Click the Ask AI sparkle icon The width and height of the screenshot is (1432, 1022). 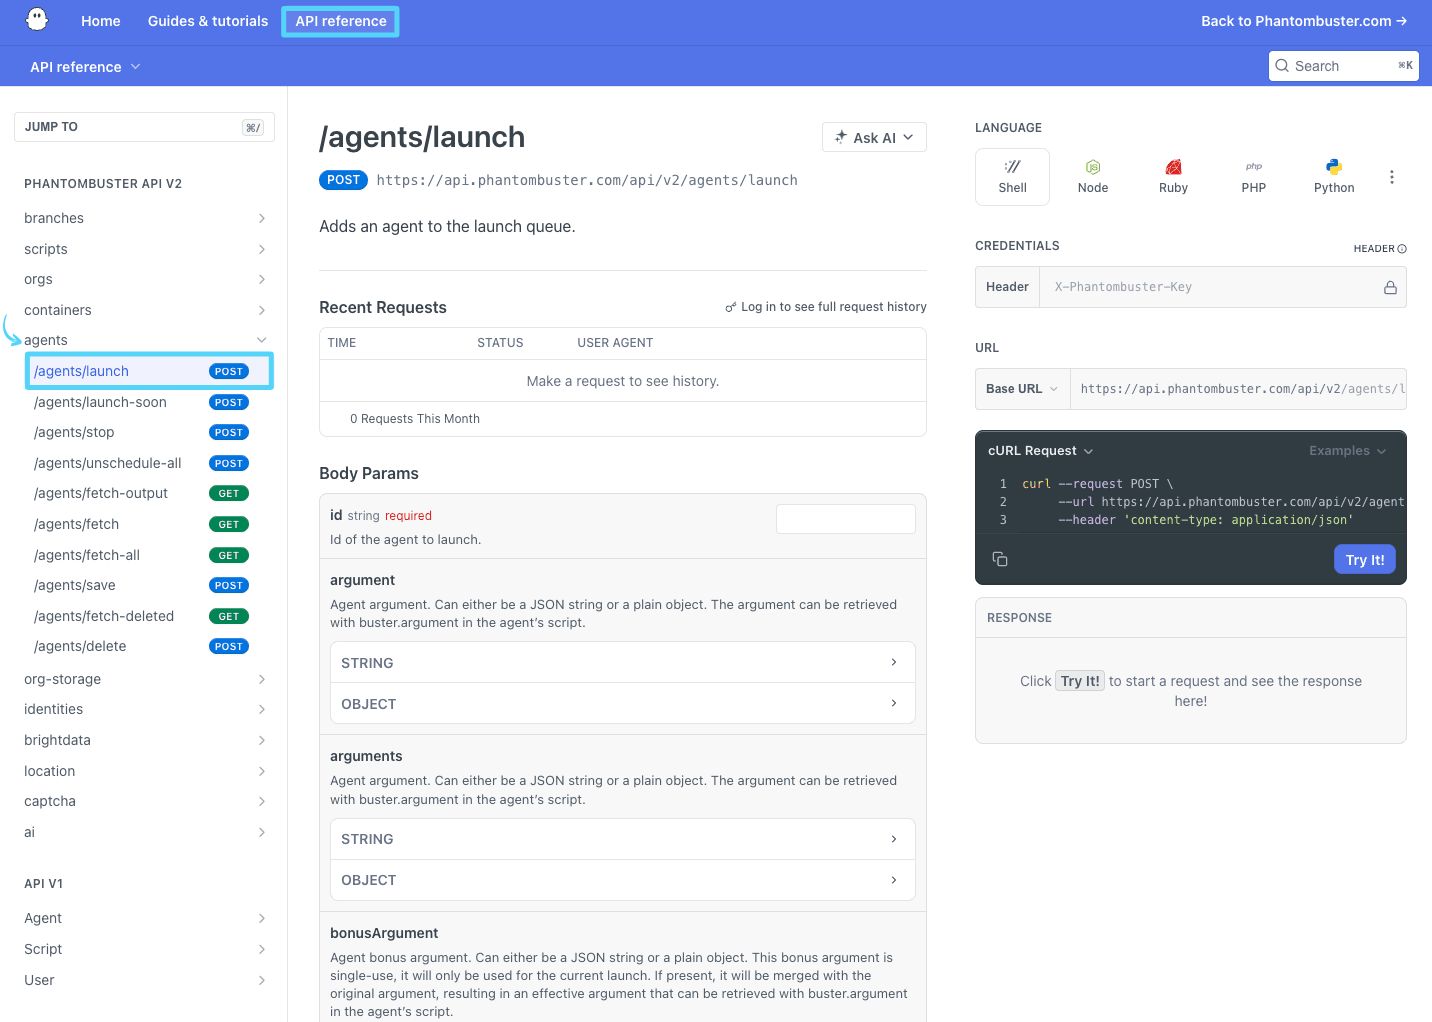pyautogui.click(x=841, y=137)
